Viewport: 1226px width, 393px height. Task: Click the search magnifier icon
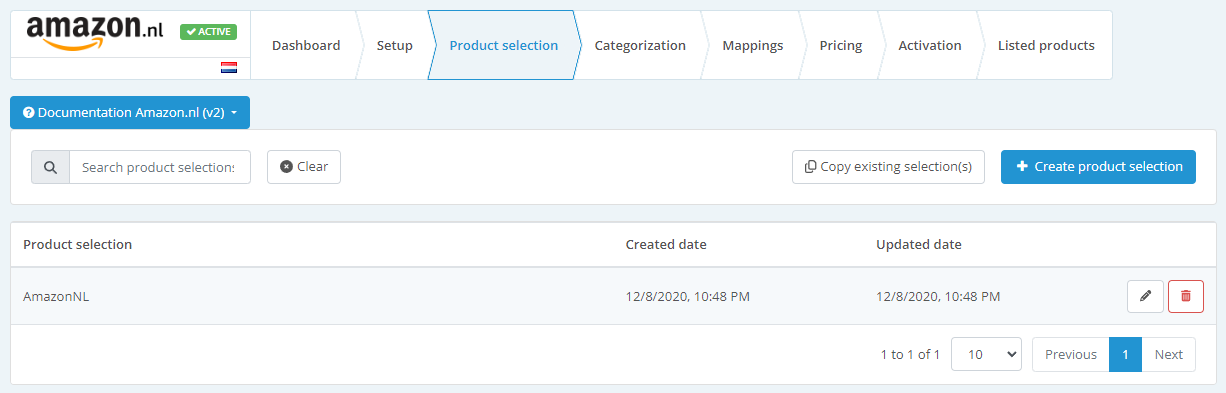click(x=51, y=167)
